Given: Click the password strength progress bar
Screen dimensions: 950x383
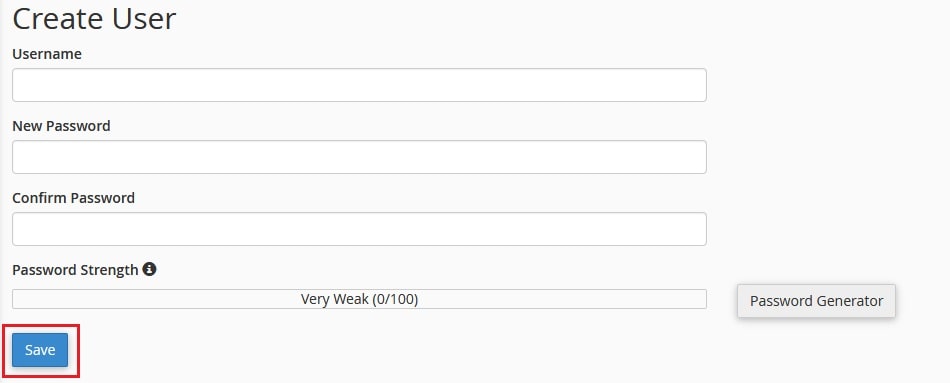Looking at the screenshot, I should (359, 299).
